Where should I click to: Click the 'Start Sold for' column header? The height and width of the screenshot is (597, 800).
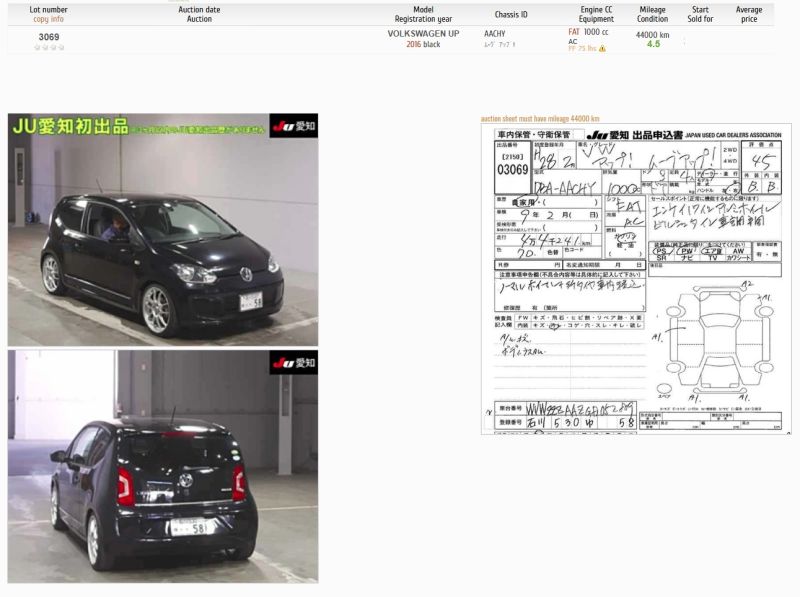coord(700,14)
